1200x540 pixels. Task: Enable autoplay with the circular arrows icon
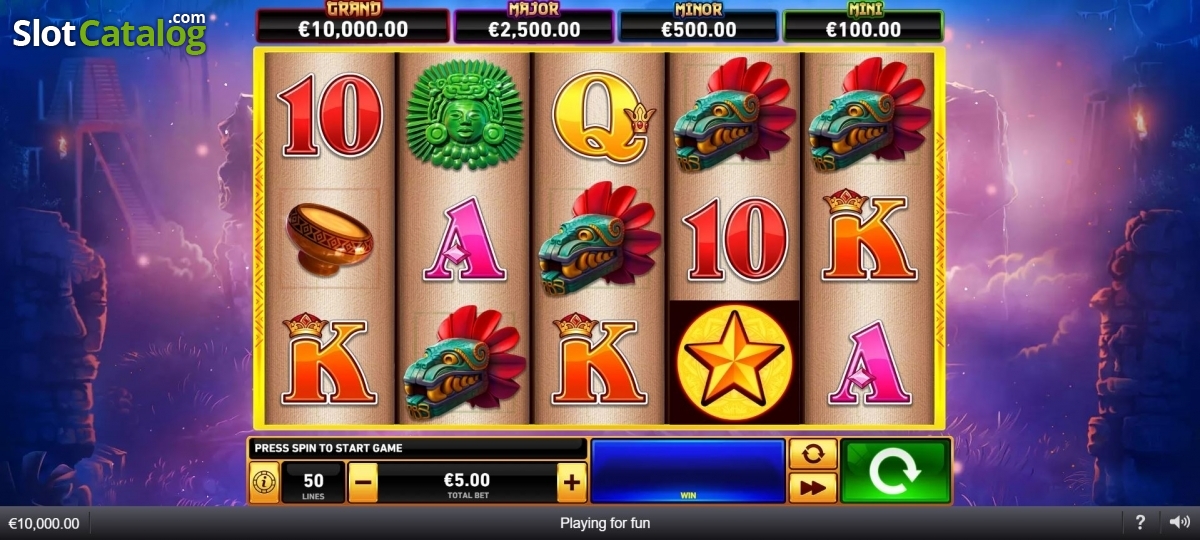click(812, 454)
